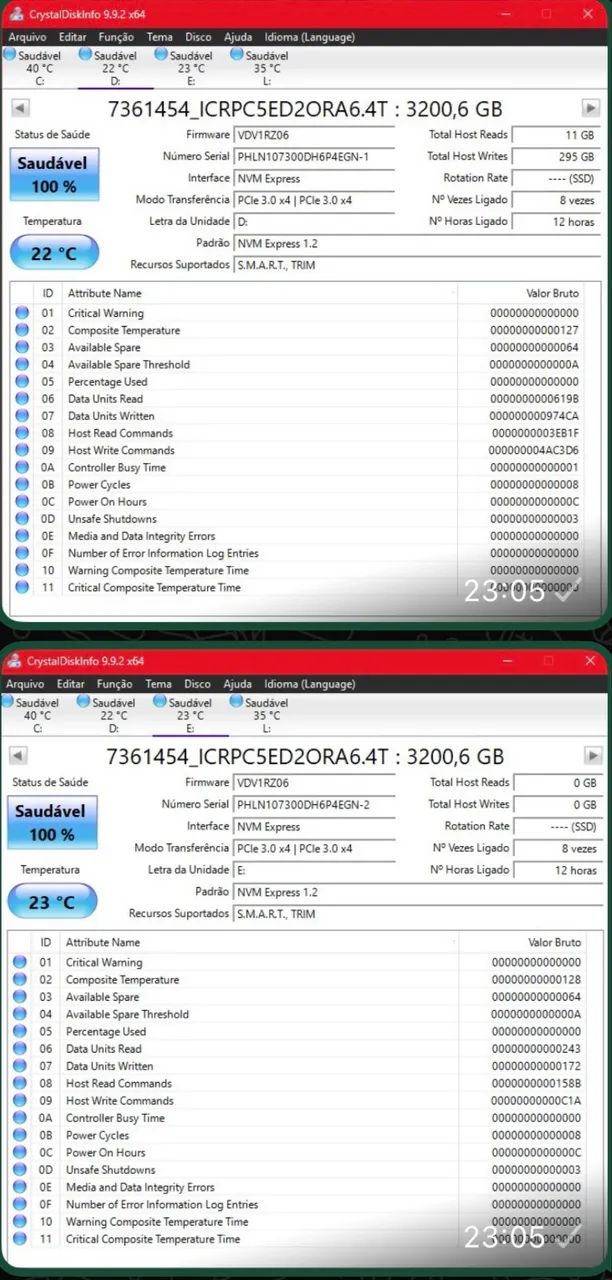Viewport: 612px width, 1280px height.
Task: Click the Saudável 100 % health status in the bottom window
Action: 51,823
